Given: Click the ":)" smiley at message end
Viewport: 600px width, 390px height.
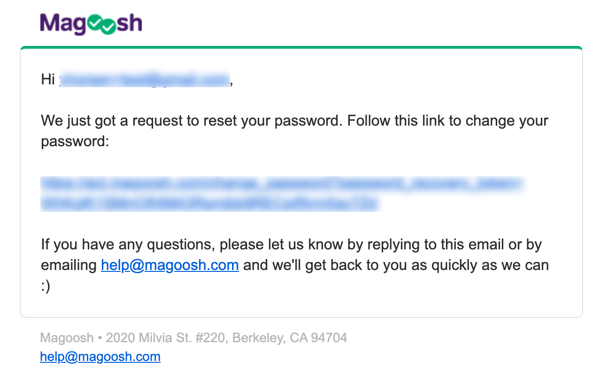Looking at the screenshot, I should point(46,286).
